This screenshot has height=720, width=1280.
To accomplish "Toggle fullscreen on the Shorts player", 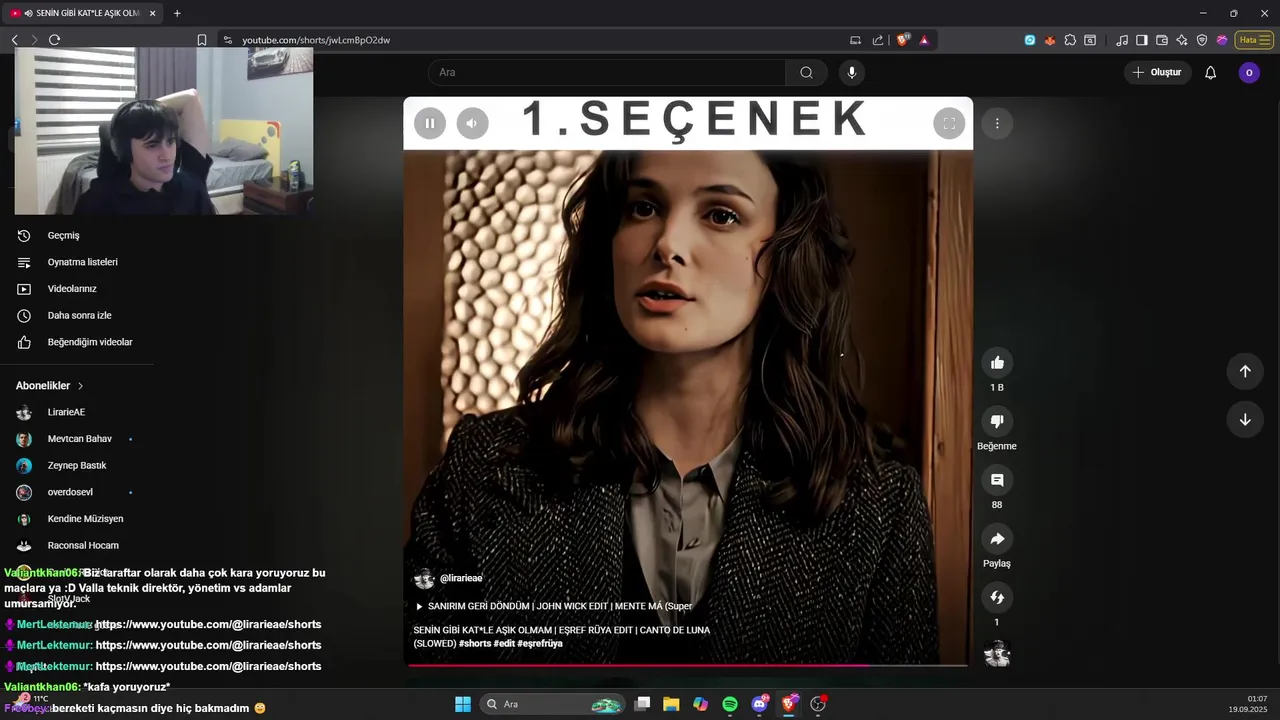I will [x=949, y=123].
